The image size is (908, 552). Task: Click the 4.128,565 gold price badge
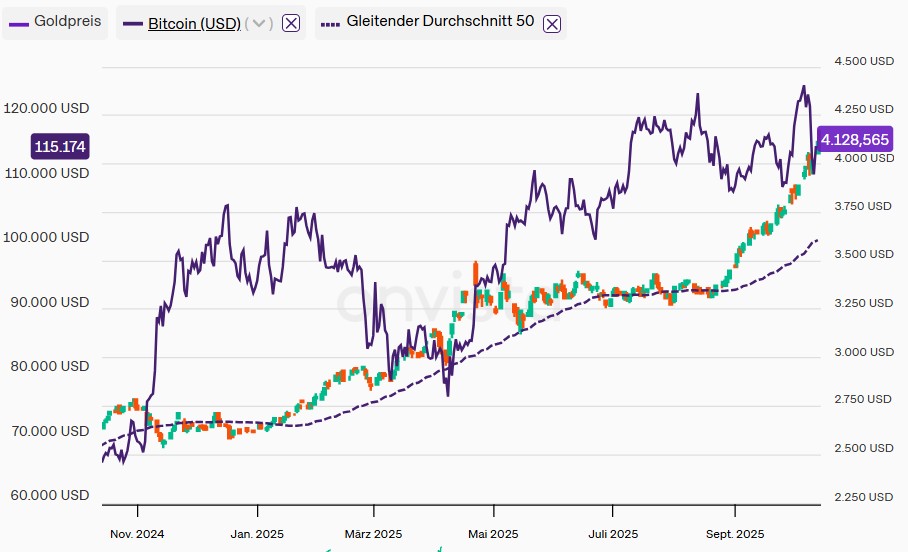coord(853,140)
